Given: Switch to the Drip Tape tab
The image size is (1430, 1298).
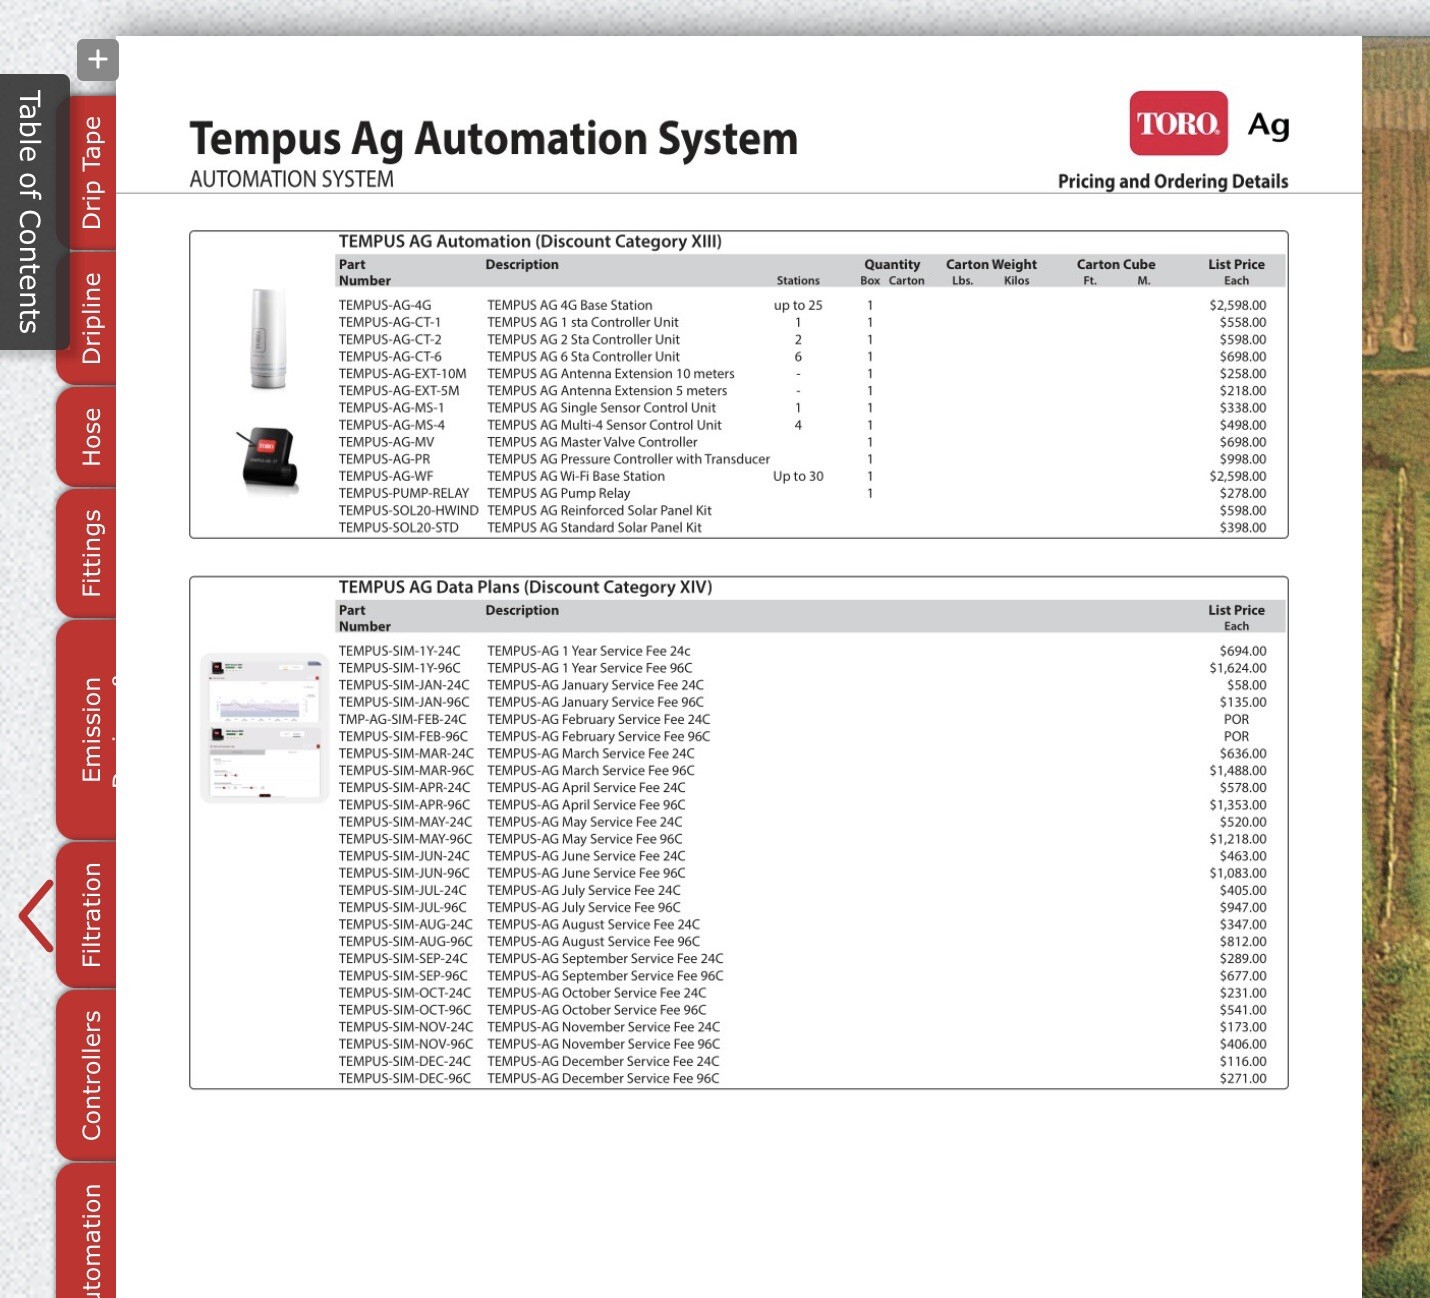Looking at the screenshot, I should pos(91,172).
